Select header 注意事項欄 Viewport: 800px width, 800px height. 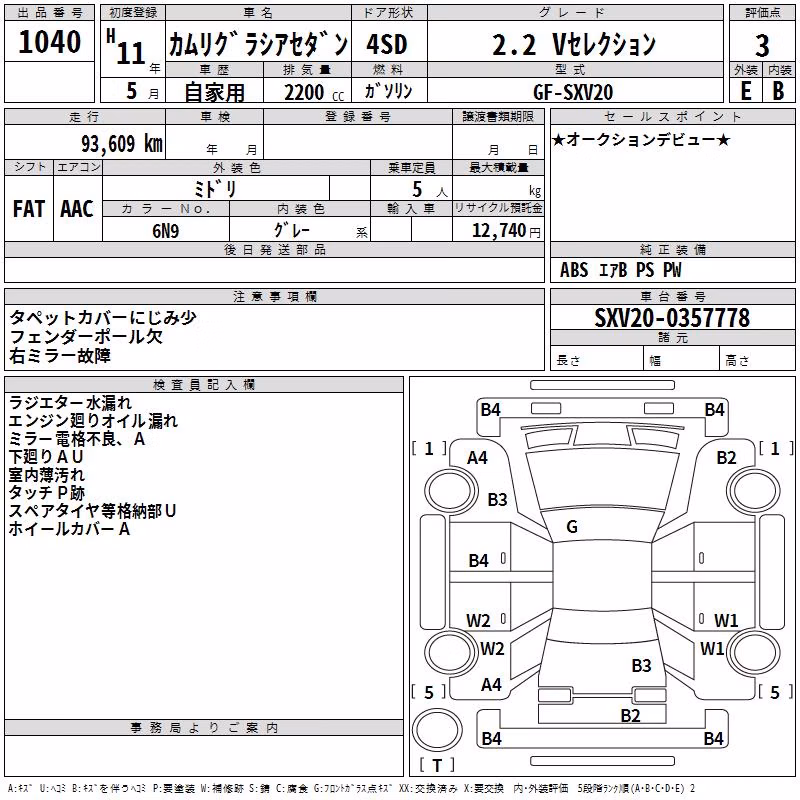274,296
